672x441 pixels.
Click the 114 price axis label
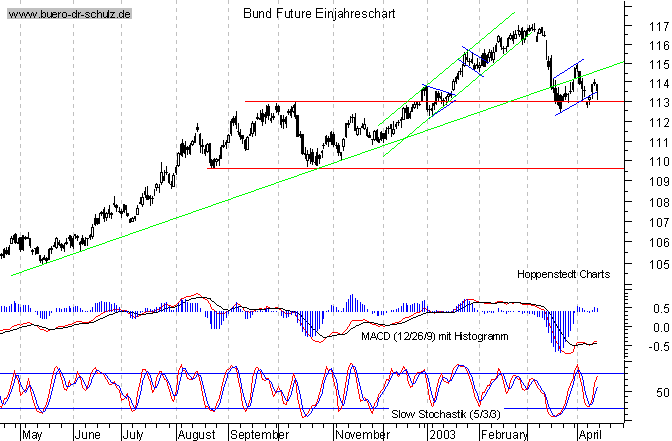(x=659, y=84)
